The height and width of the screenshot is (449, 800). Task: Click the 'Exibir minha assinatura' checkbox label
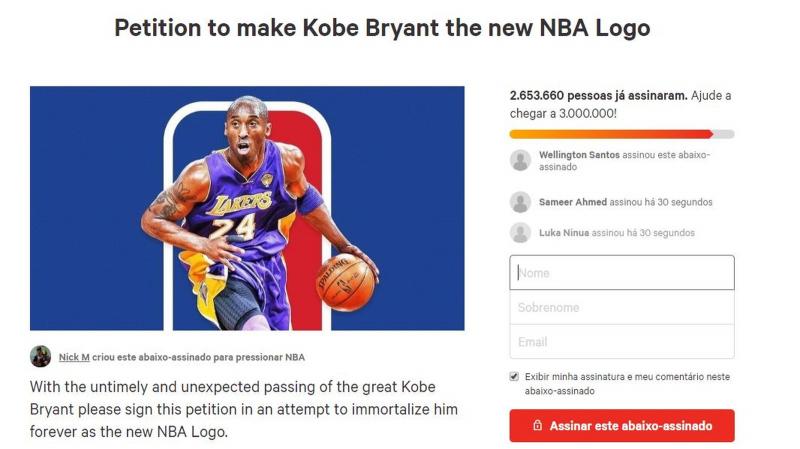click(x=627, y=384)
